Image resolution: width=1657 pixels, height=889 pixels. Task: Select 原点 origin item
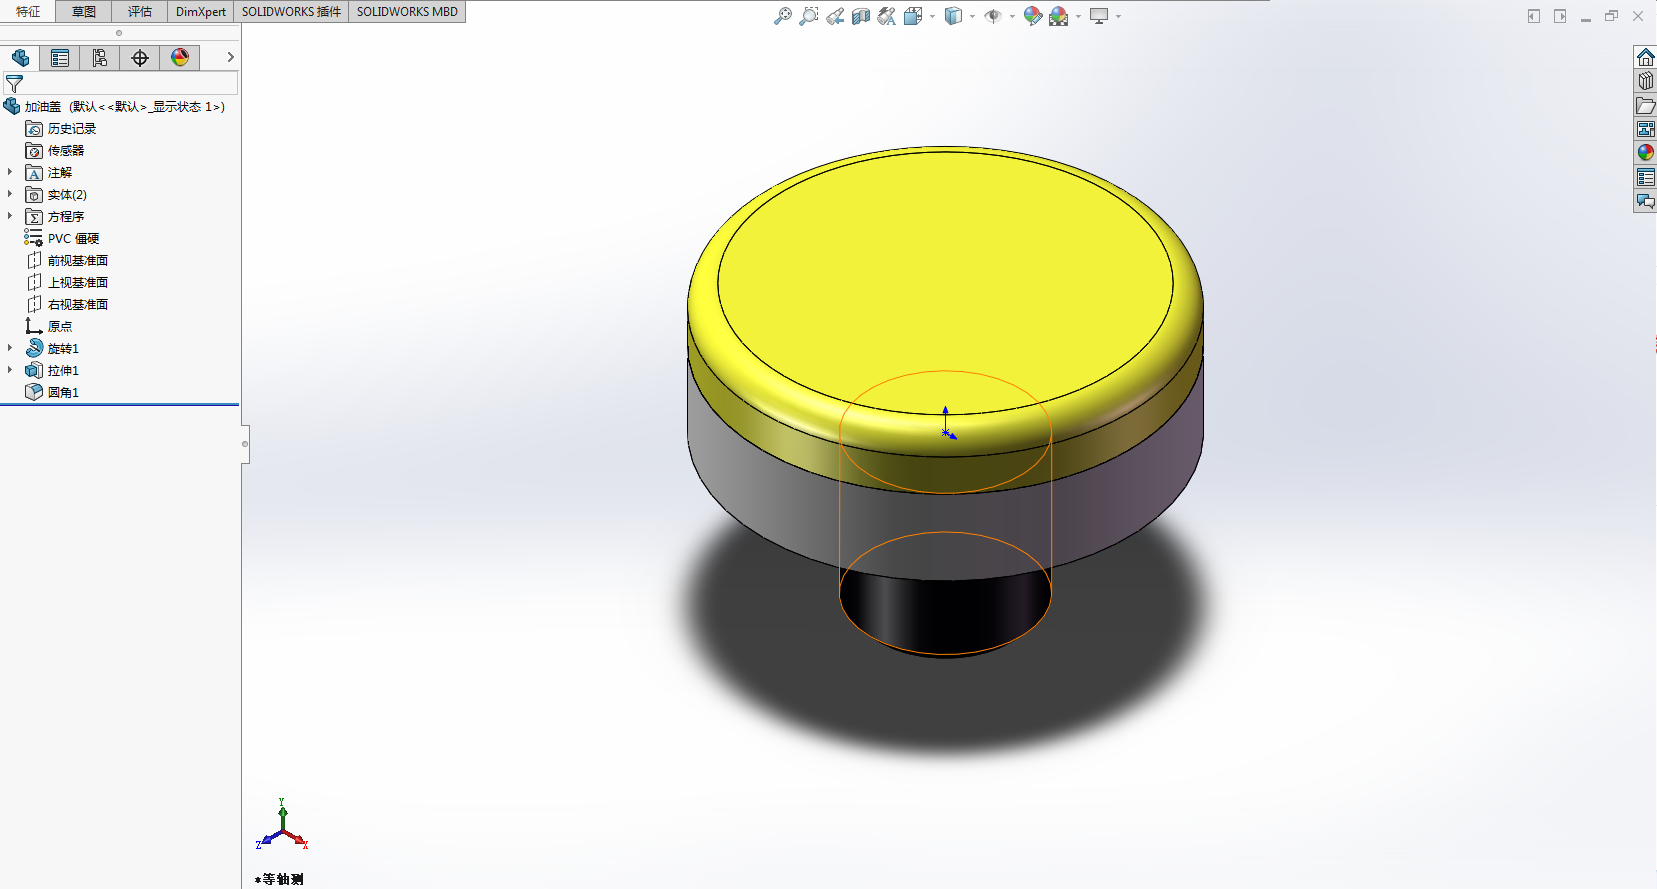pyautogui.click(x=49, y=327)
